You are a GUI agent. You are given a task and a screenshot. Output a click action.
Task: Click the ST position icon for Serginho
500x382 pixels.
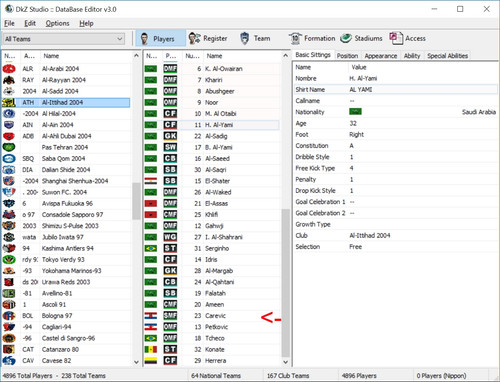coord(170,248)
